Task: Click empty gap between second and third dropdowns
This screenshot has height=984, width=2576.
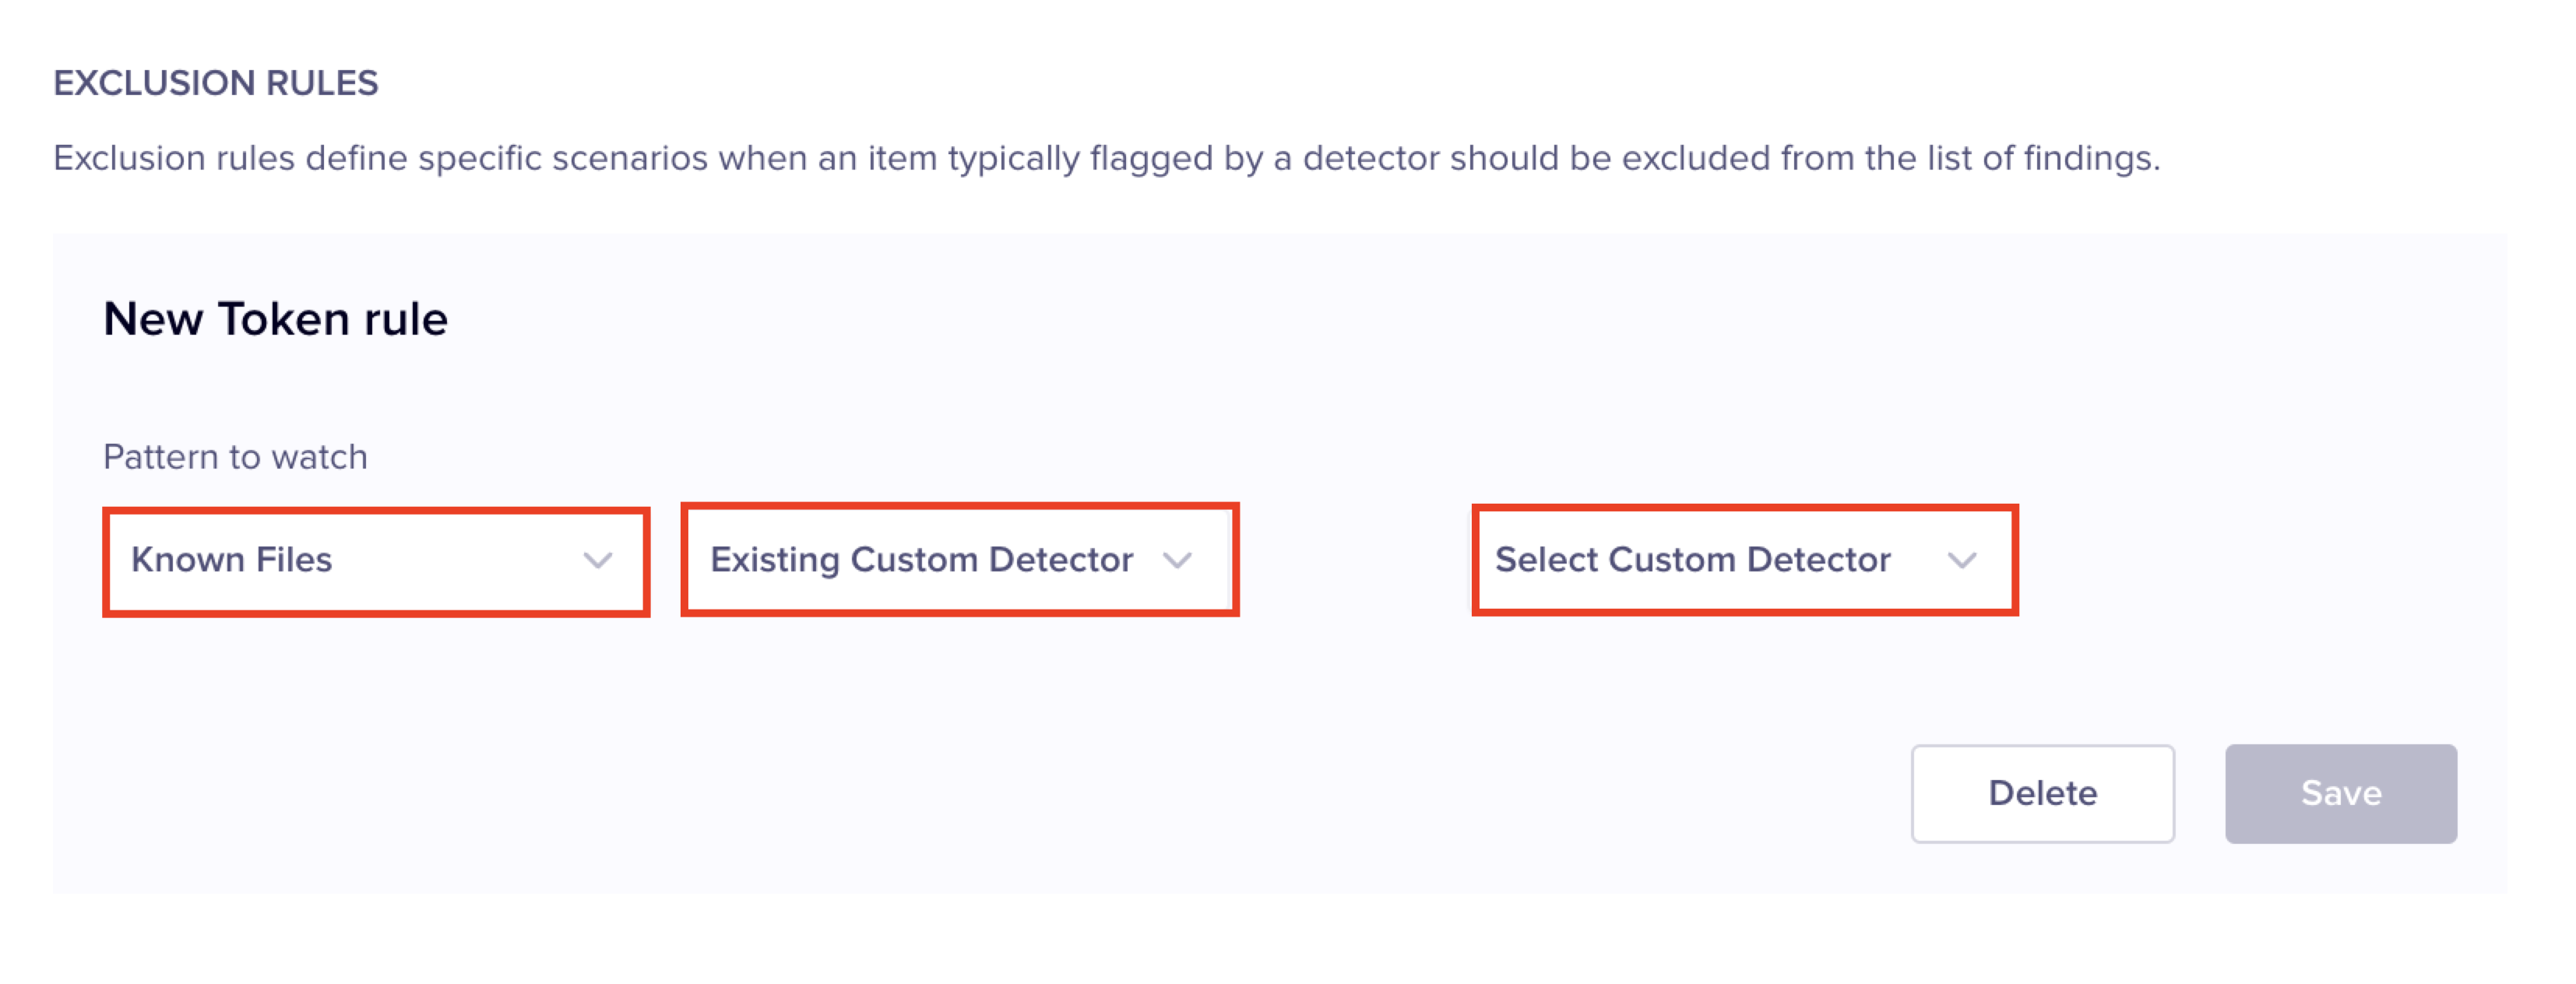Action: click(1355, 561)
